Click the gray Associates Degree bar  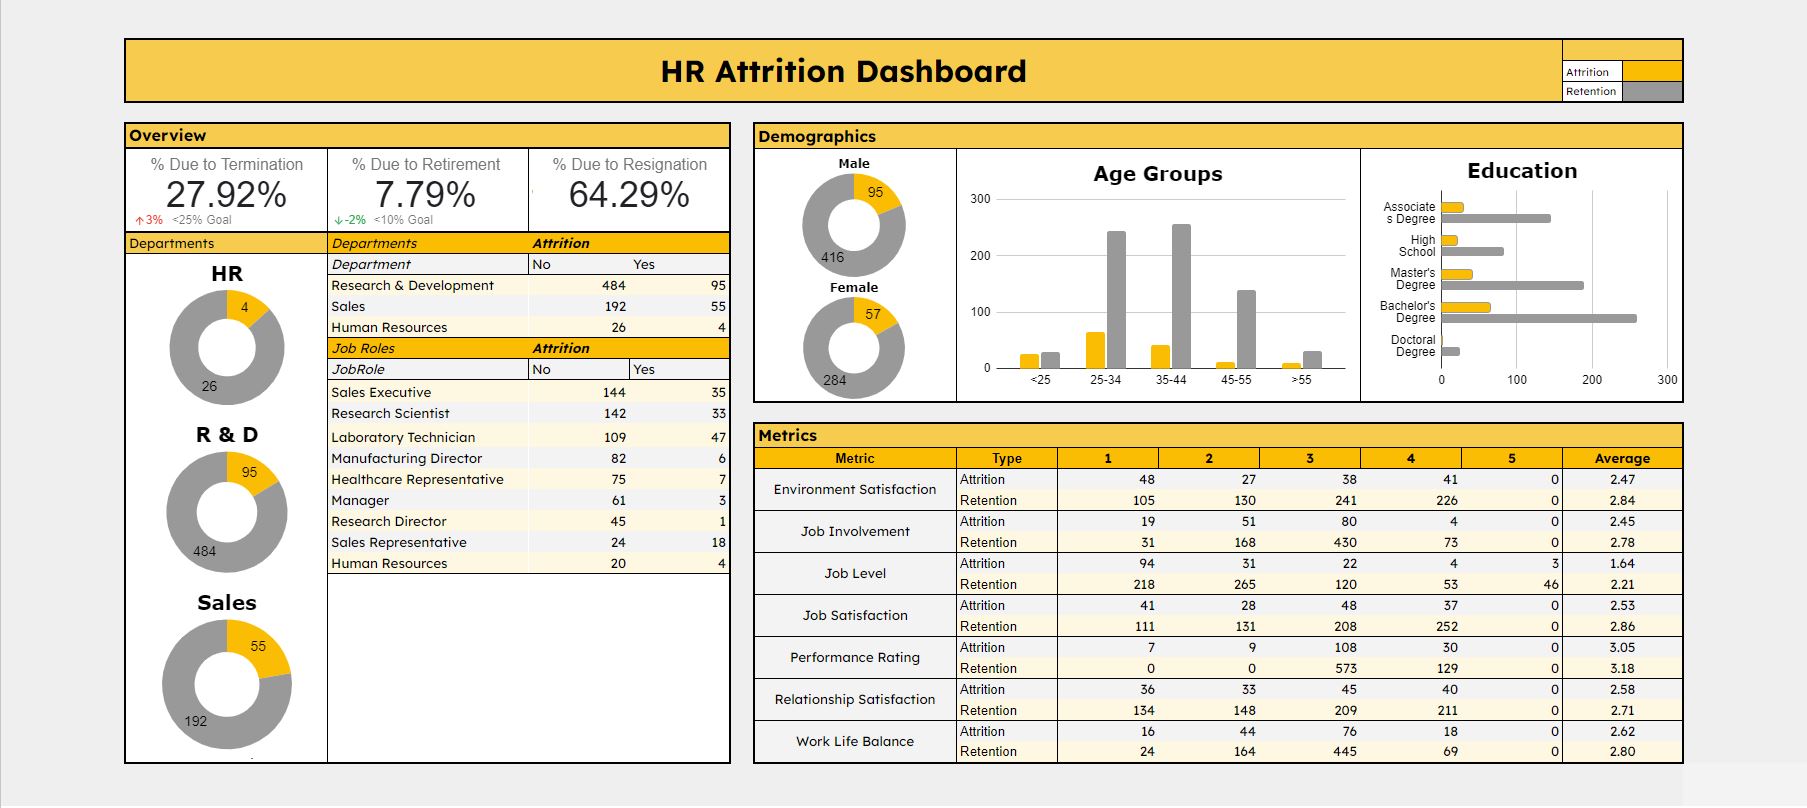1496,218
